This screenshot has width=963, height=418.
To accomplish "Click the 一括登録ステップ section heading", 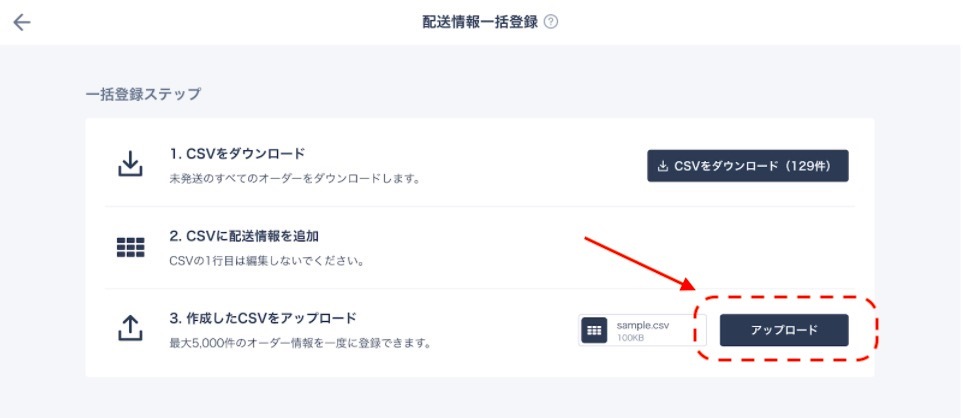I will pos(143,95).
